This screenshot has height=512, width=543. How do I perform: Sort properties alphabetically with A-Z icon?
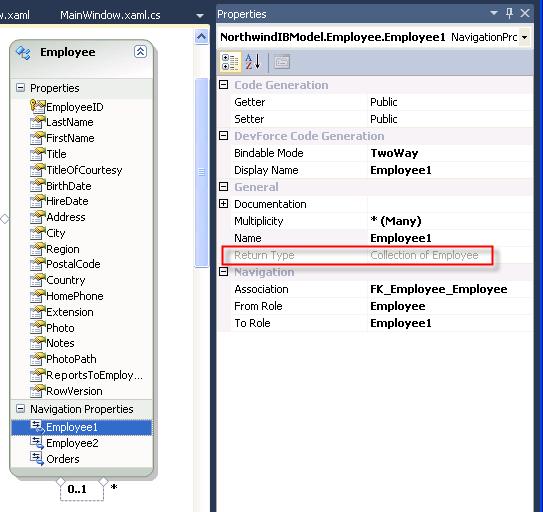[253, 62]
